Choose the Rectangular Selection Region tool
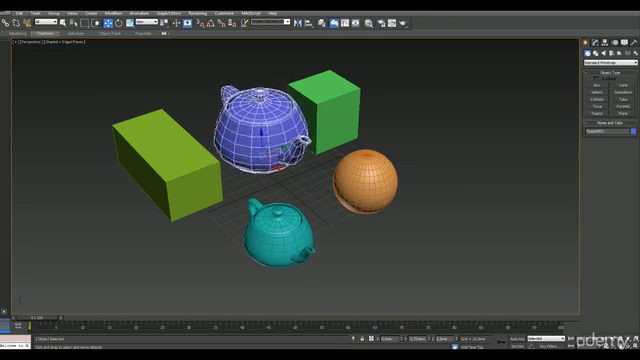 (84, 23)
